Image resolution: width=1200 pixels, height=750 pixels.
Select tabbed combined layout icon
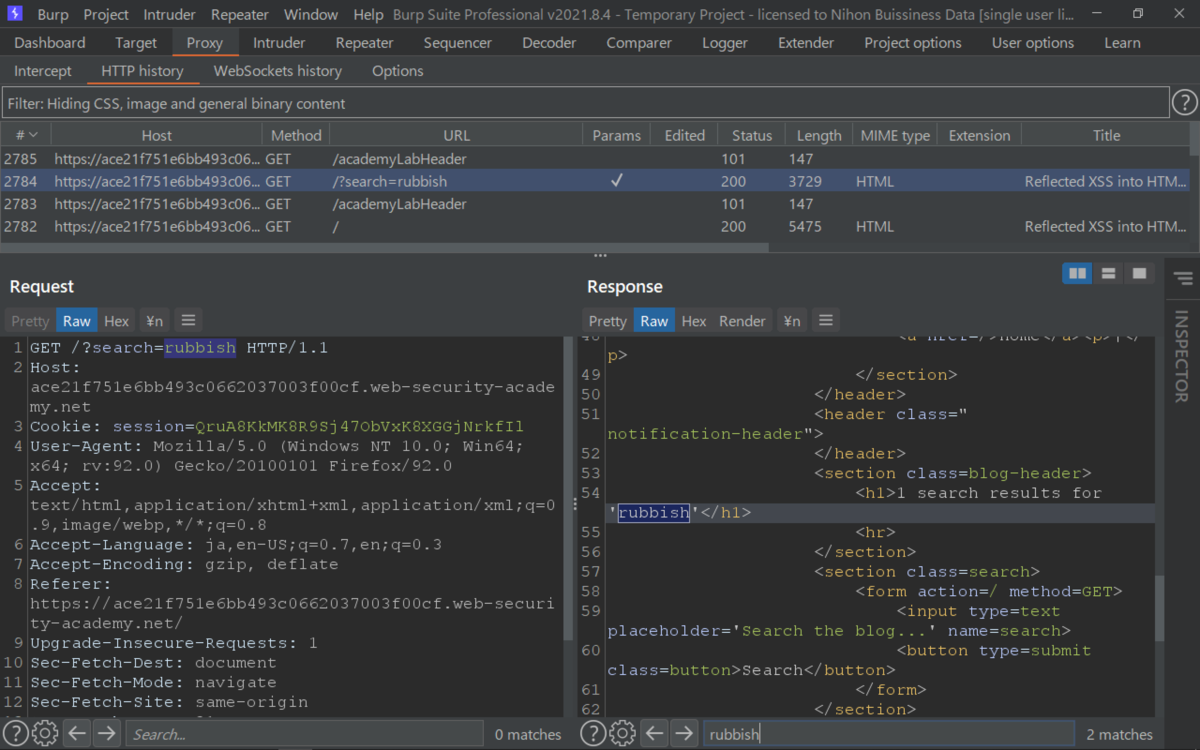(x=1139, y=273)
